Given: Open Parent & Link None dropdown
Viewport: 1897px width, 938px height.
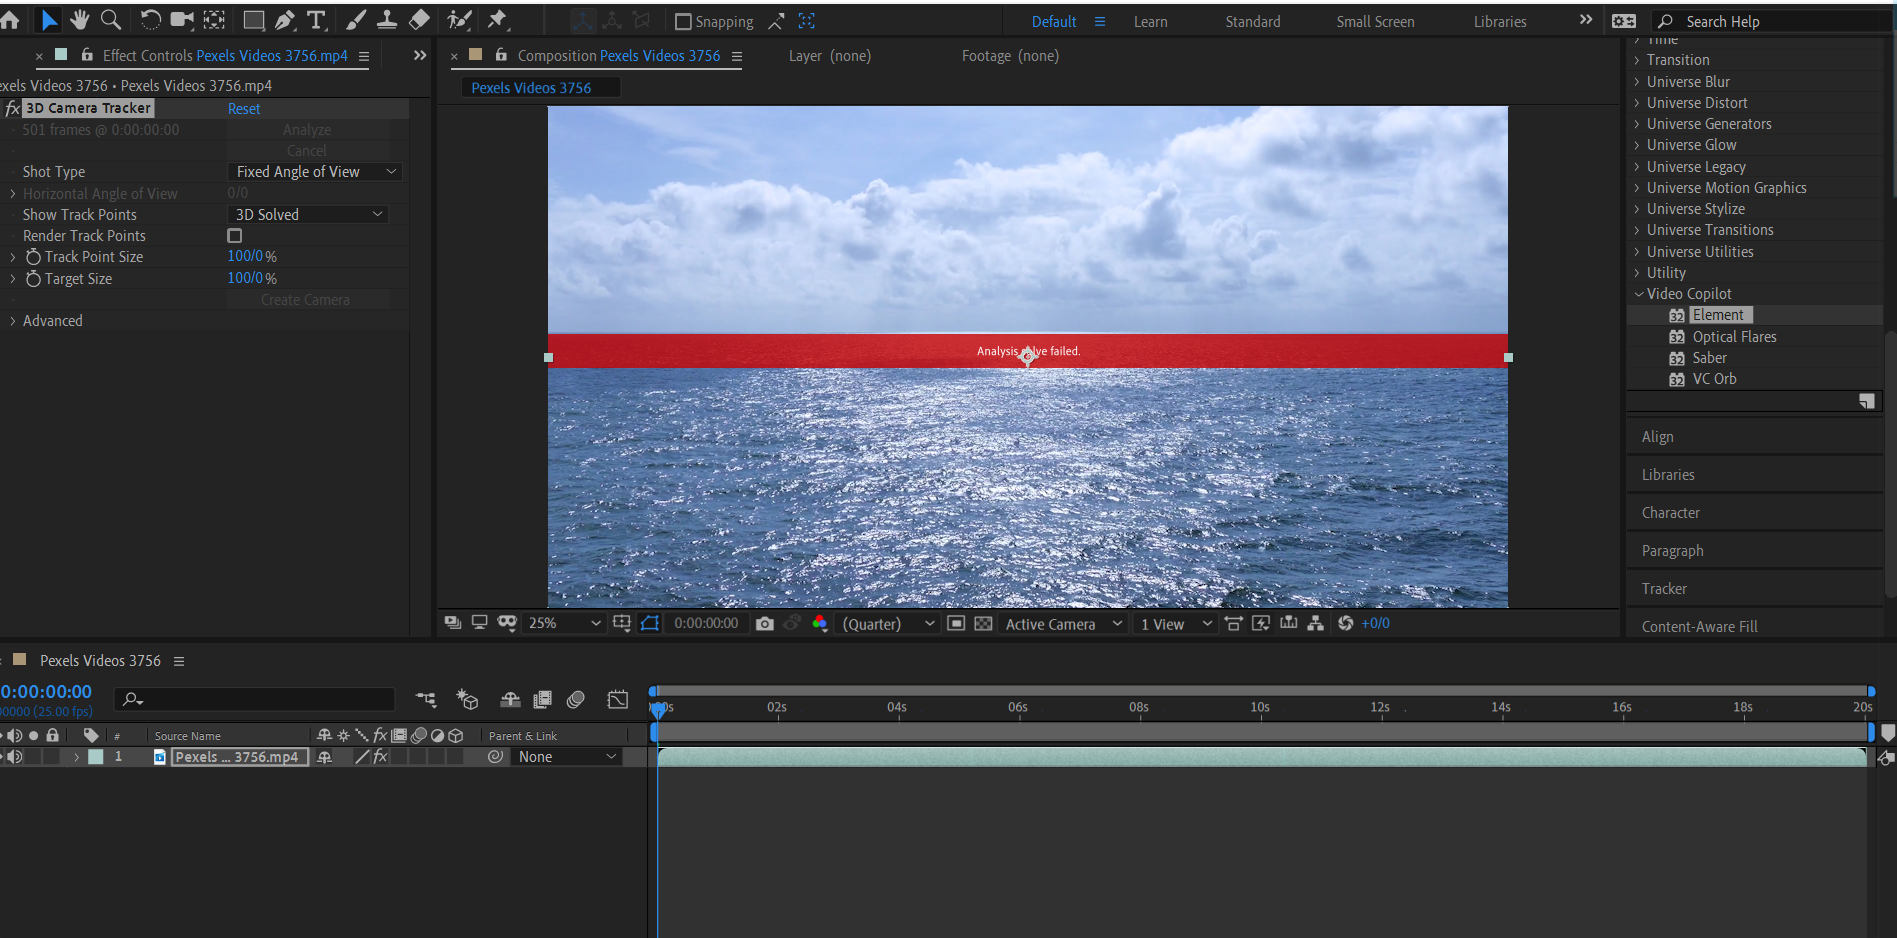Looking at the screenshot, I should click(x=566, y=757).
